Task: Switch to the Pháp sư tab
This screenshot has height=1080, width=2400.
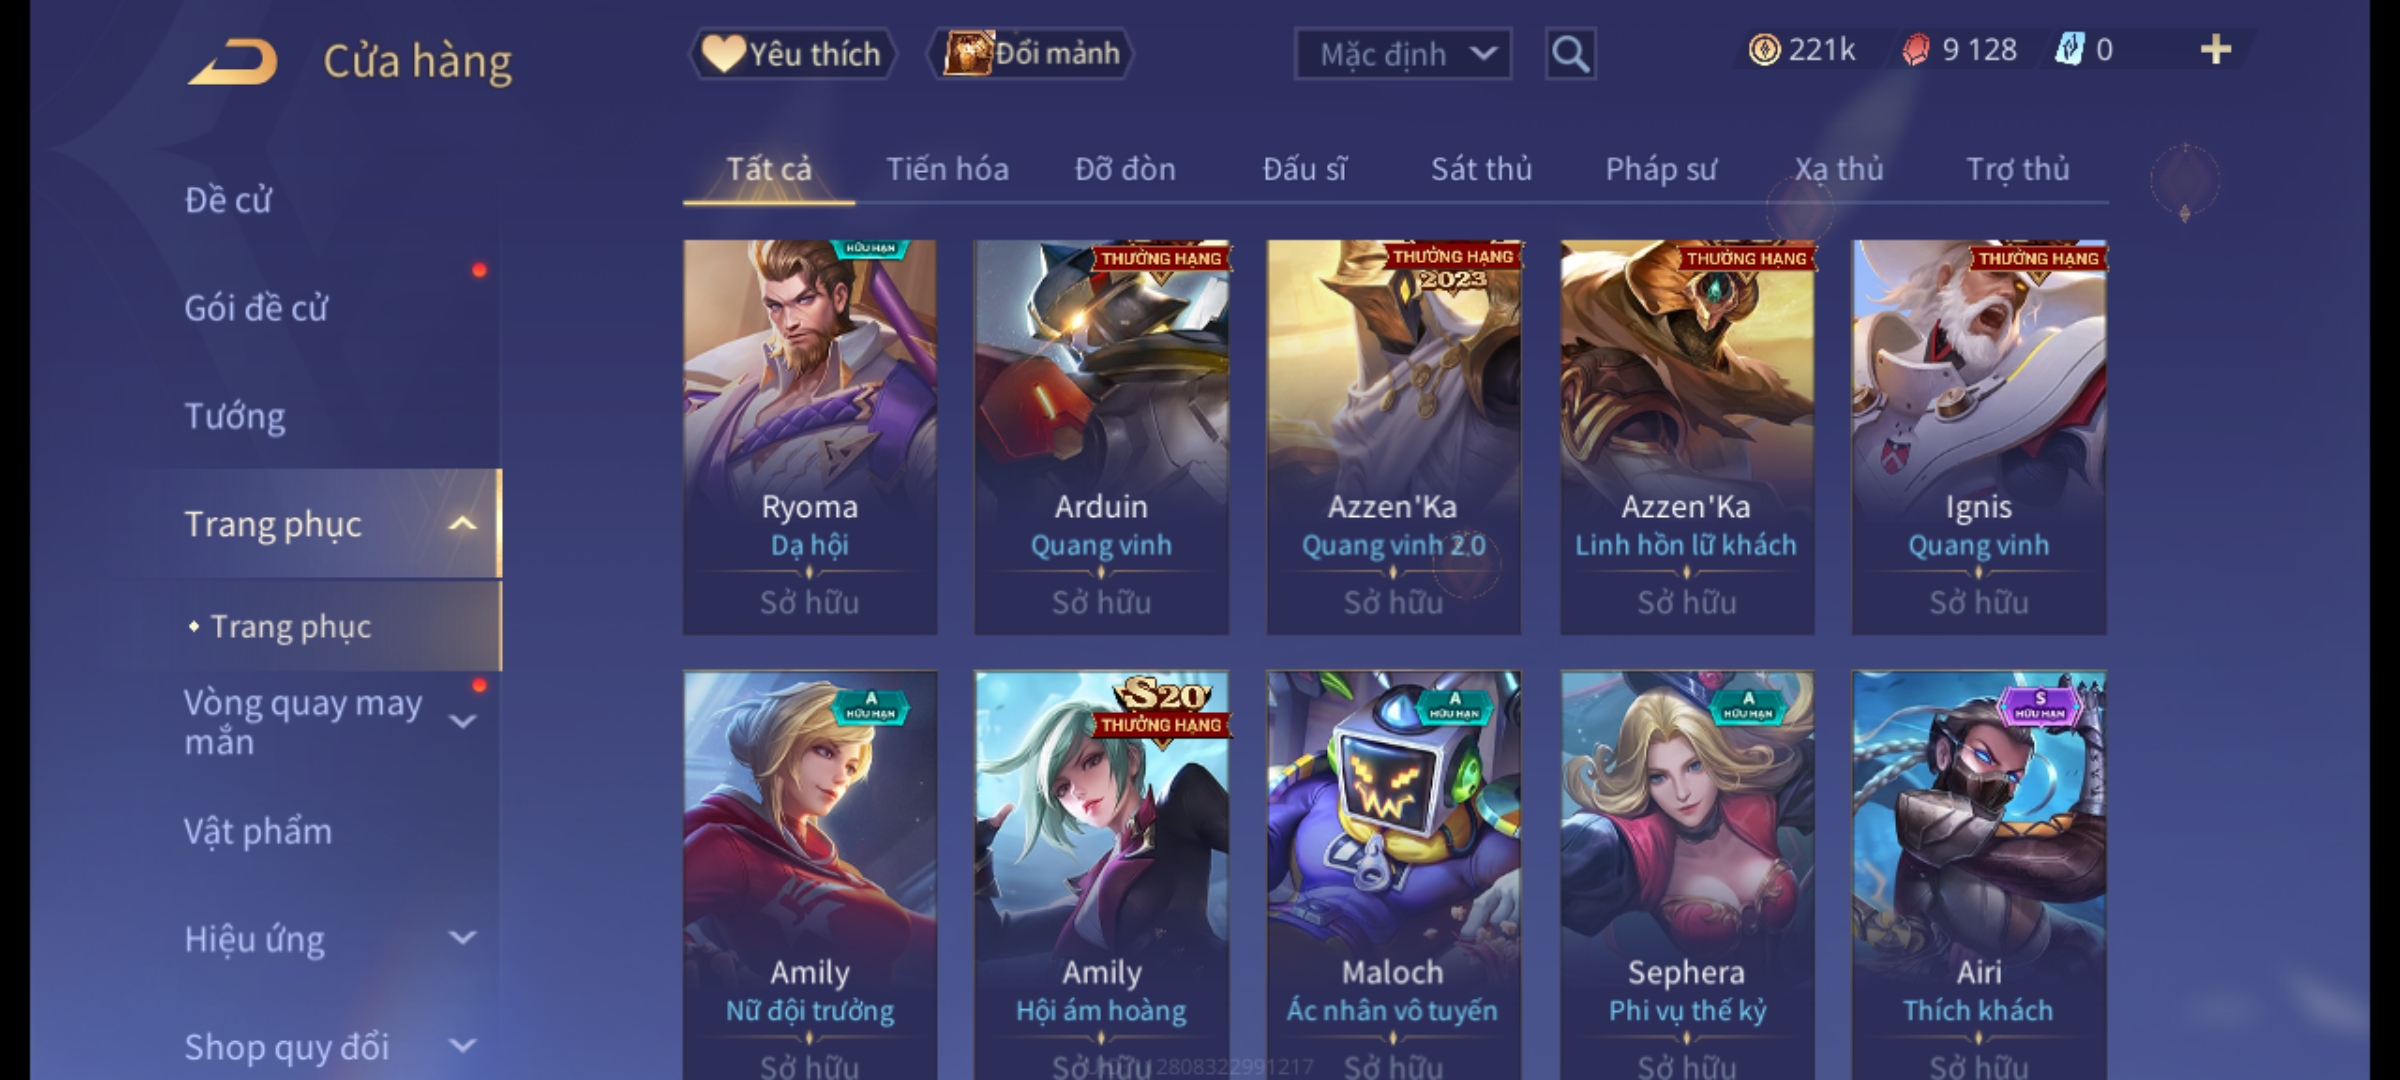Action: [x=1661, y=169]
